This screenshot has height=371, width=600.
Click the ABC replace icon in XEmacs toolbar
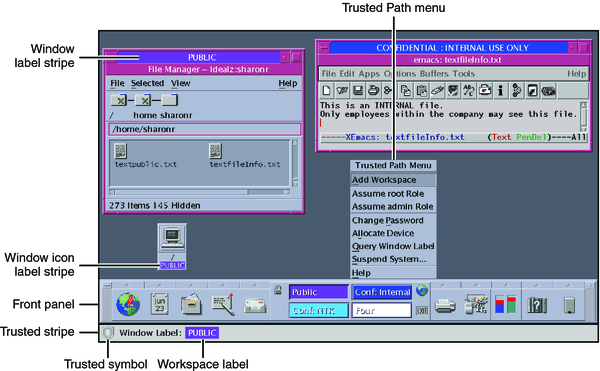click(469, 91)
